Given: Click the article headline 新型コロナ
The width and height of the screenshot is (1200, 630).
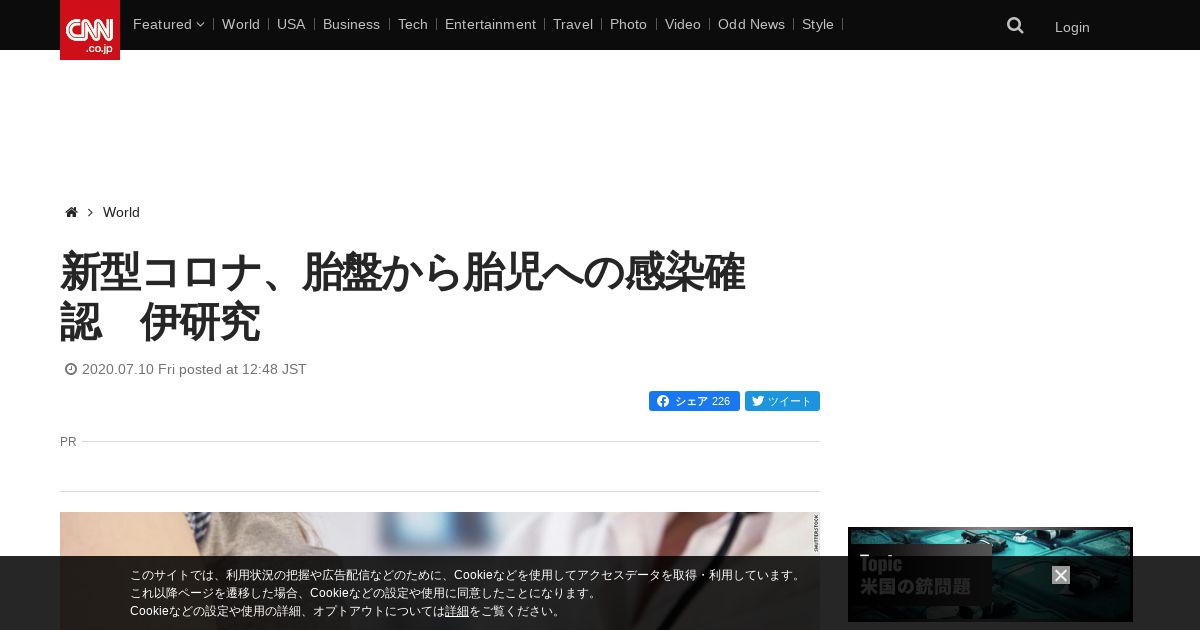Looking at the screenshot, I should [402, 297].
